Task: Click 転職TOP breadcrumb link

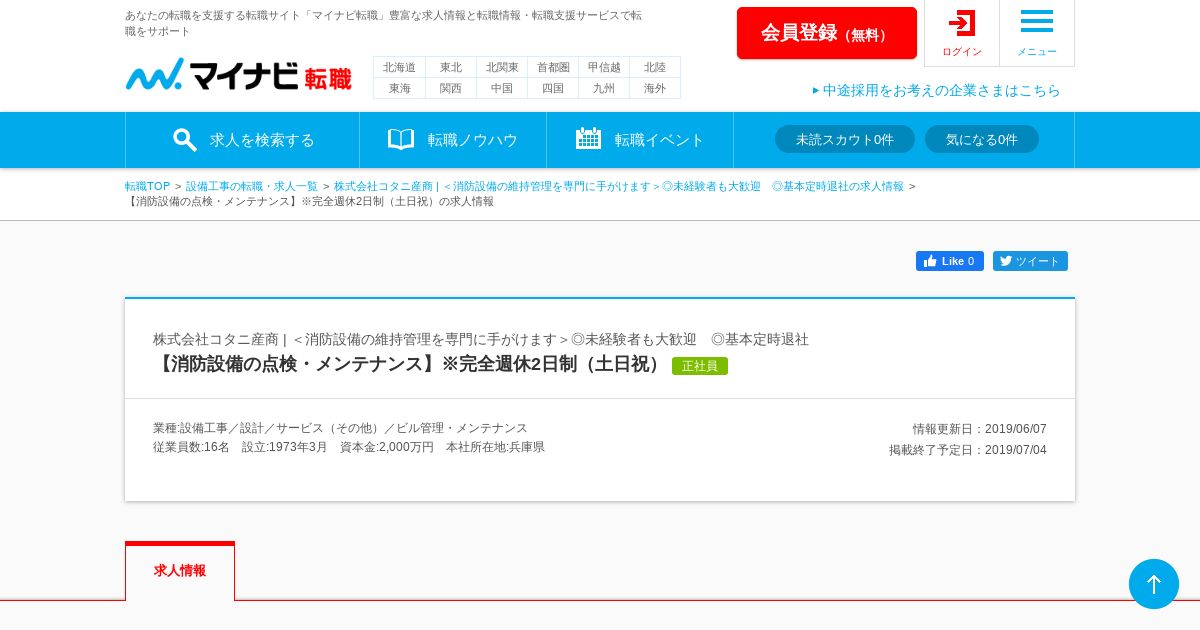Action: [x=148, y=186]
